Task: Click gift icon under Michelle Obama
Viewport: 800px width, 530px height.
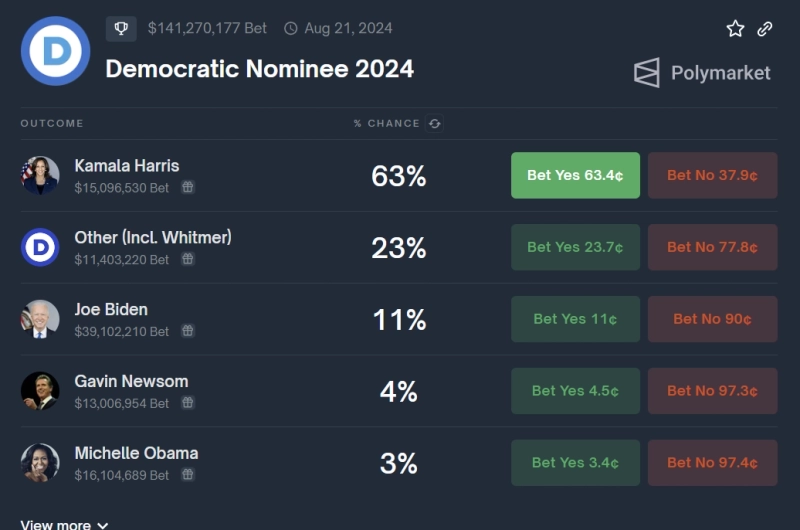Action: (x=188, y=475)
